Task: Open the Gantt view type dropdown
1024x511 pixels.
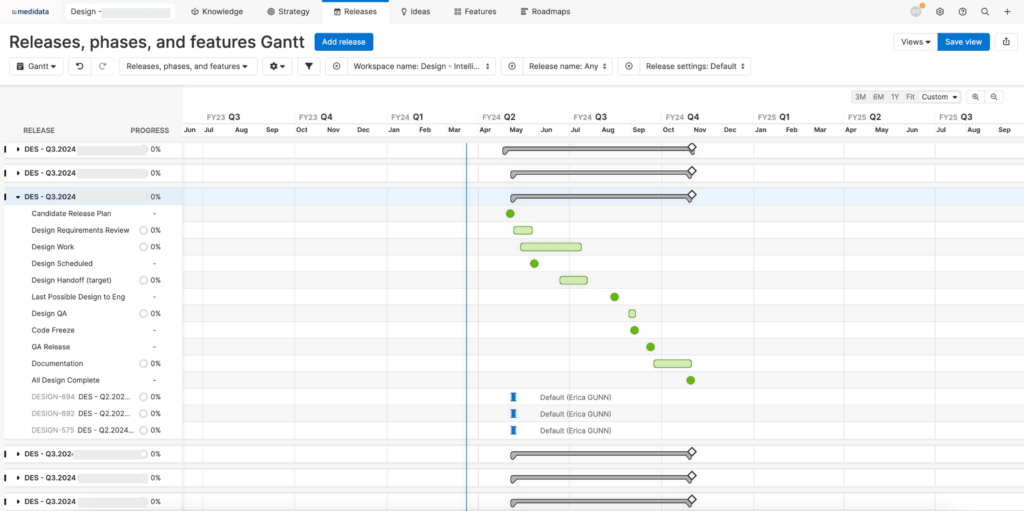Action: 37,66
